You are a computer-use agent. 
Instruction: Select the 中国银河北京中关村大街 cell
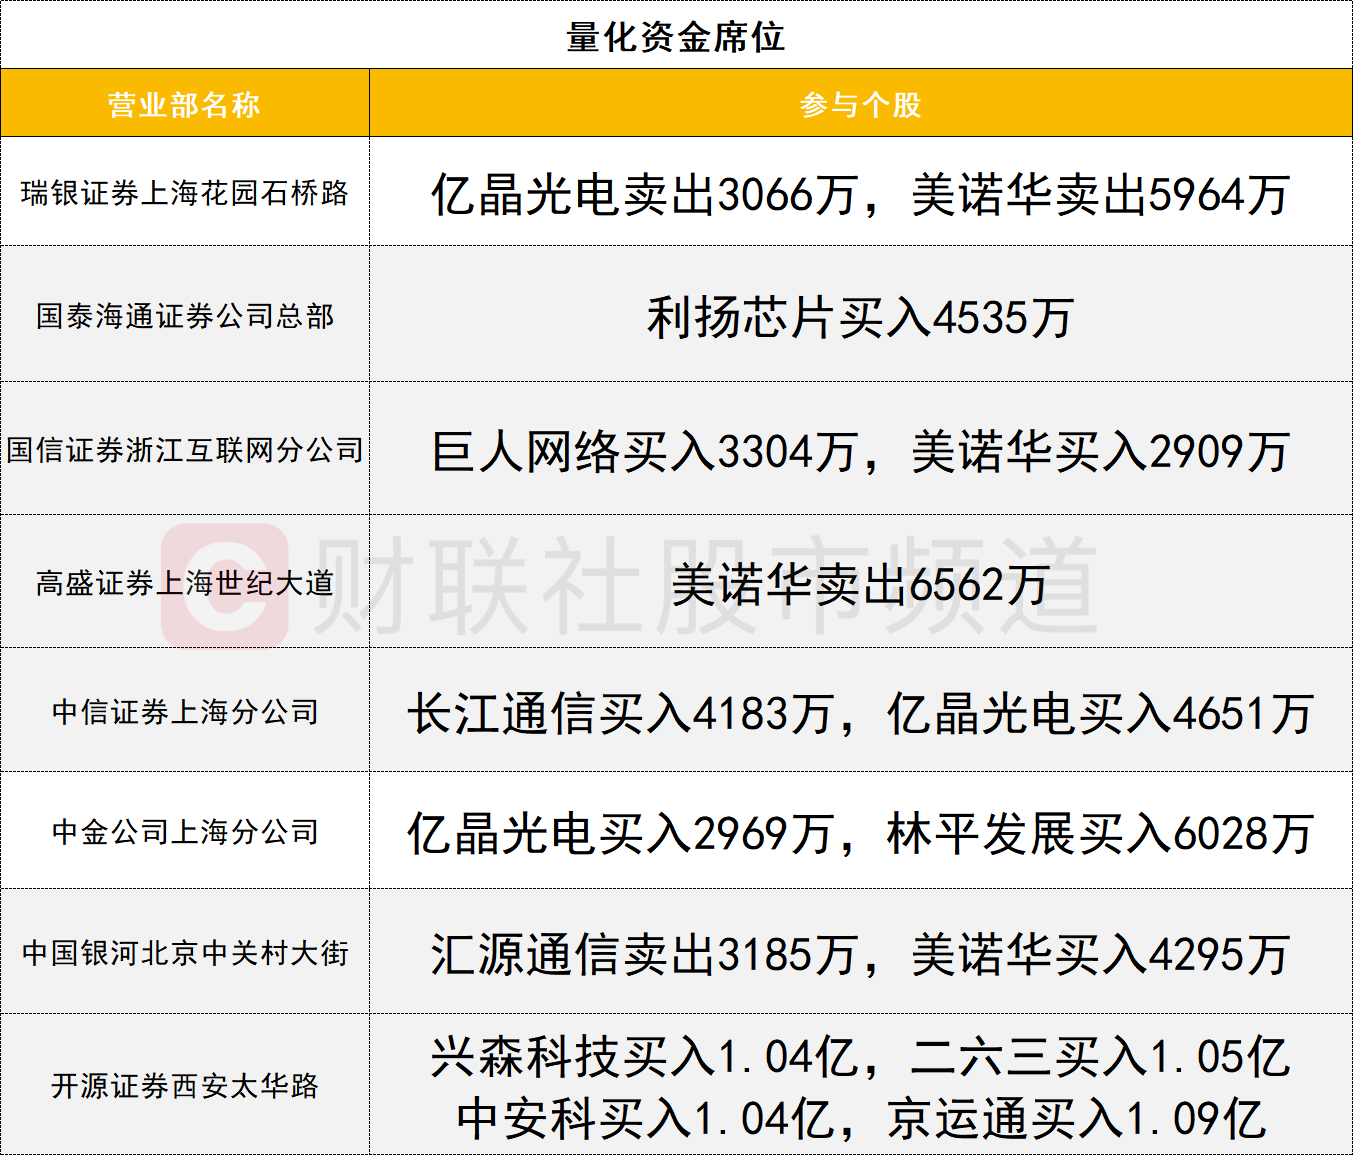tap(185, 952)
